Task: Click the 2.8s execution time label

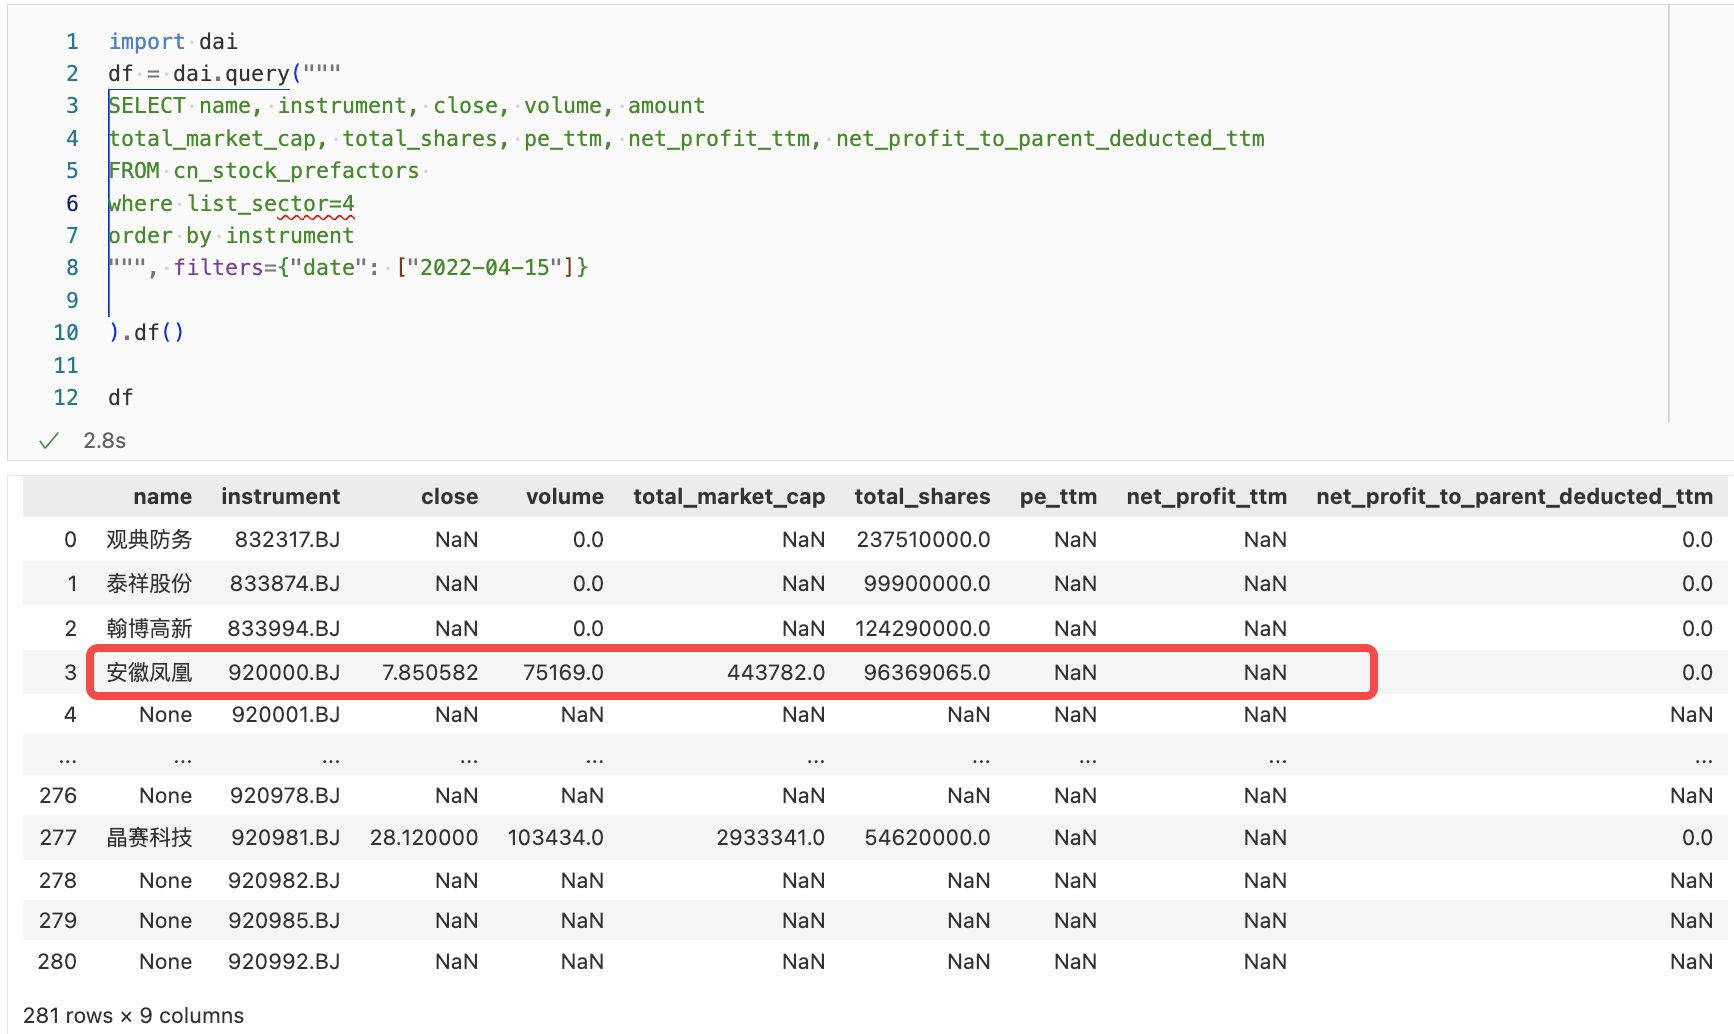Action: tap(104, 441)
